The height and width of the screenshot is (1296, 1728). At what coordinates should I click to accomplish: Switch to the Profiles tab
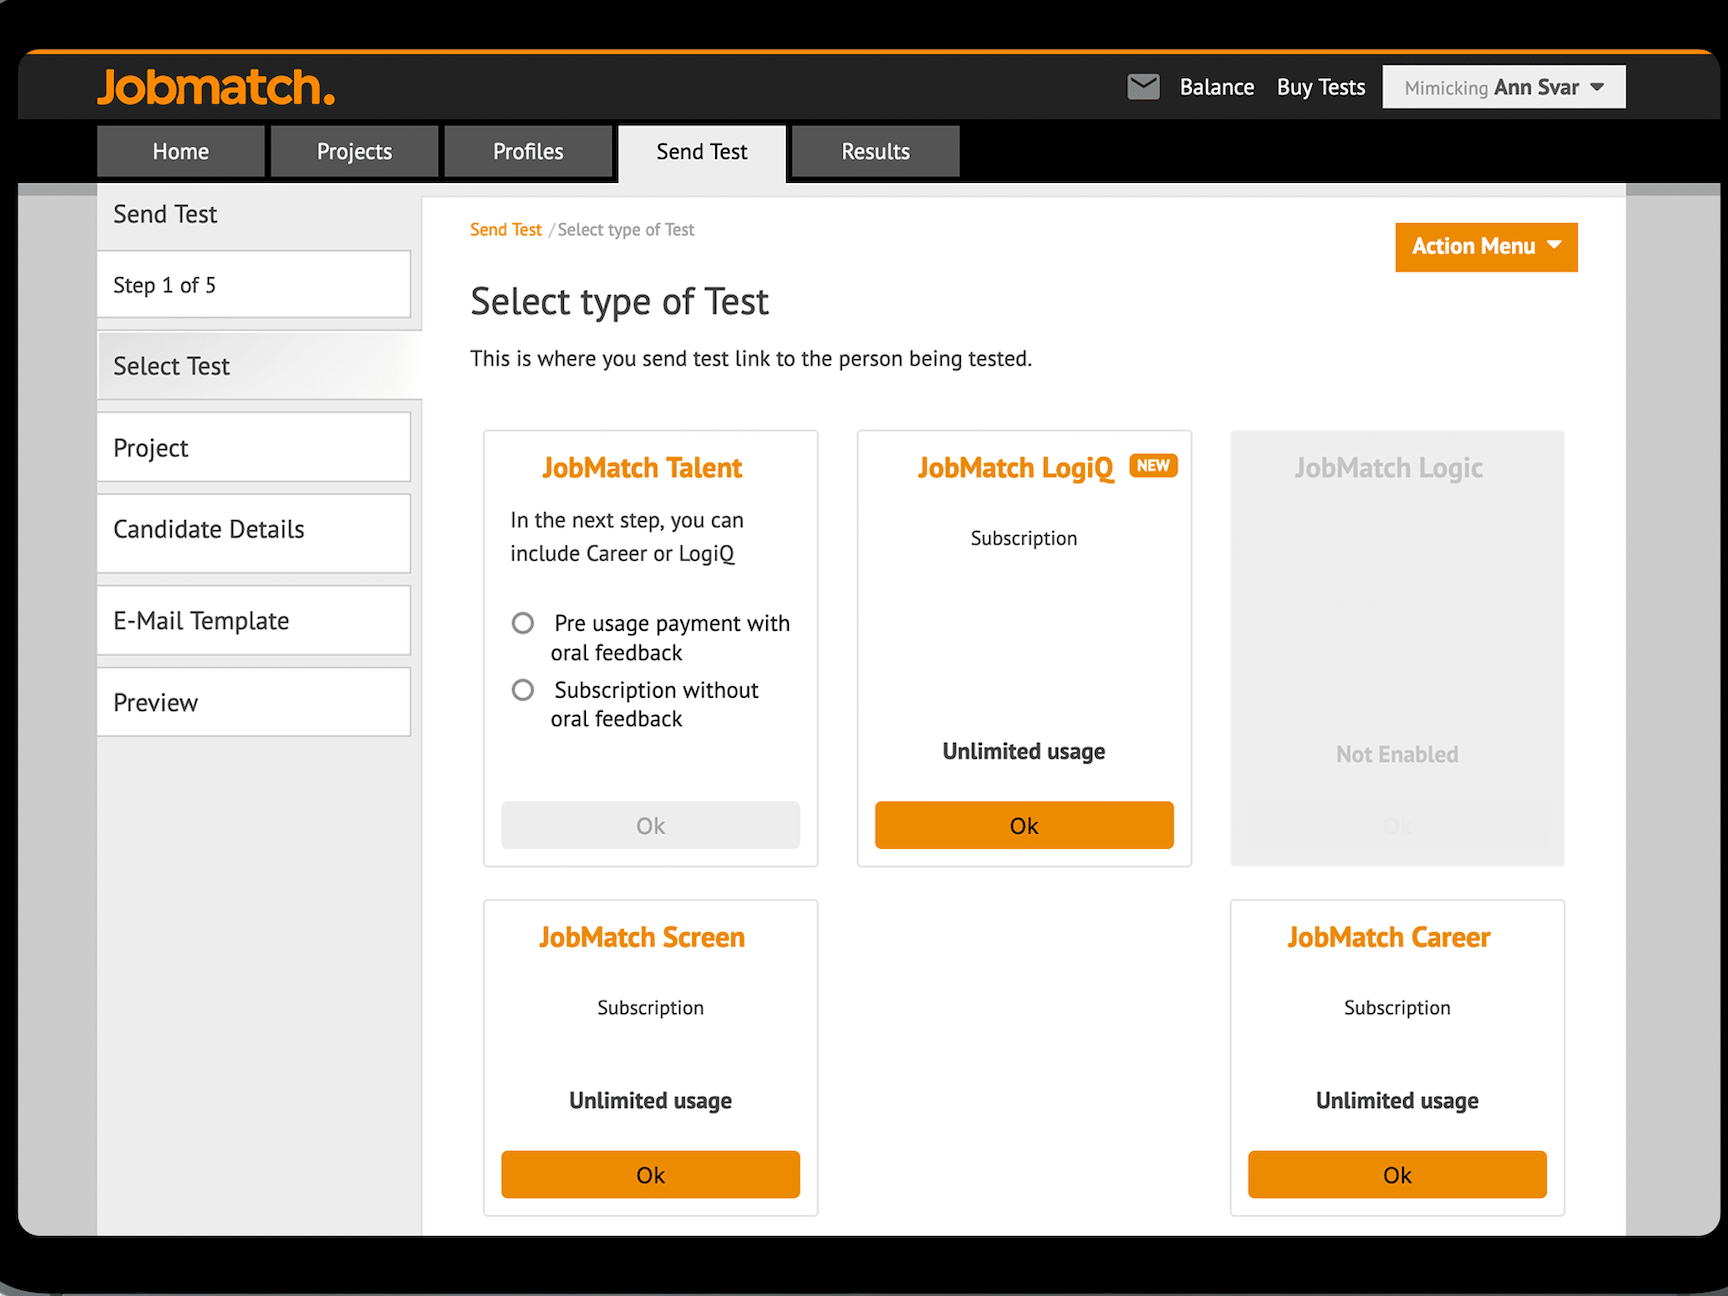click(x=528, y=152)
